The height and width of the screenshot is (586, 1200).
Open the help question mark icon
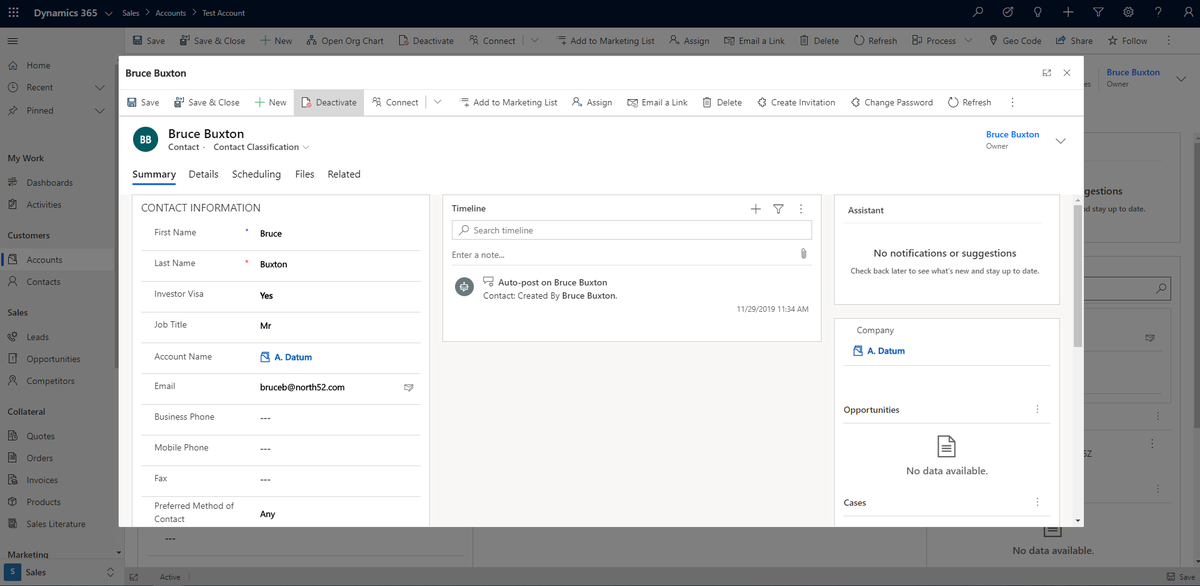tap(1158, 13)
